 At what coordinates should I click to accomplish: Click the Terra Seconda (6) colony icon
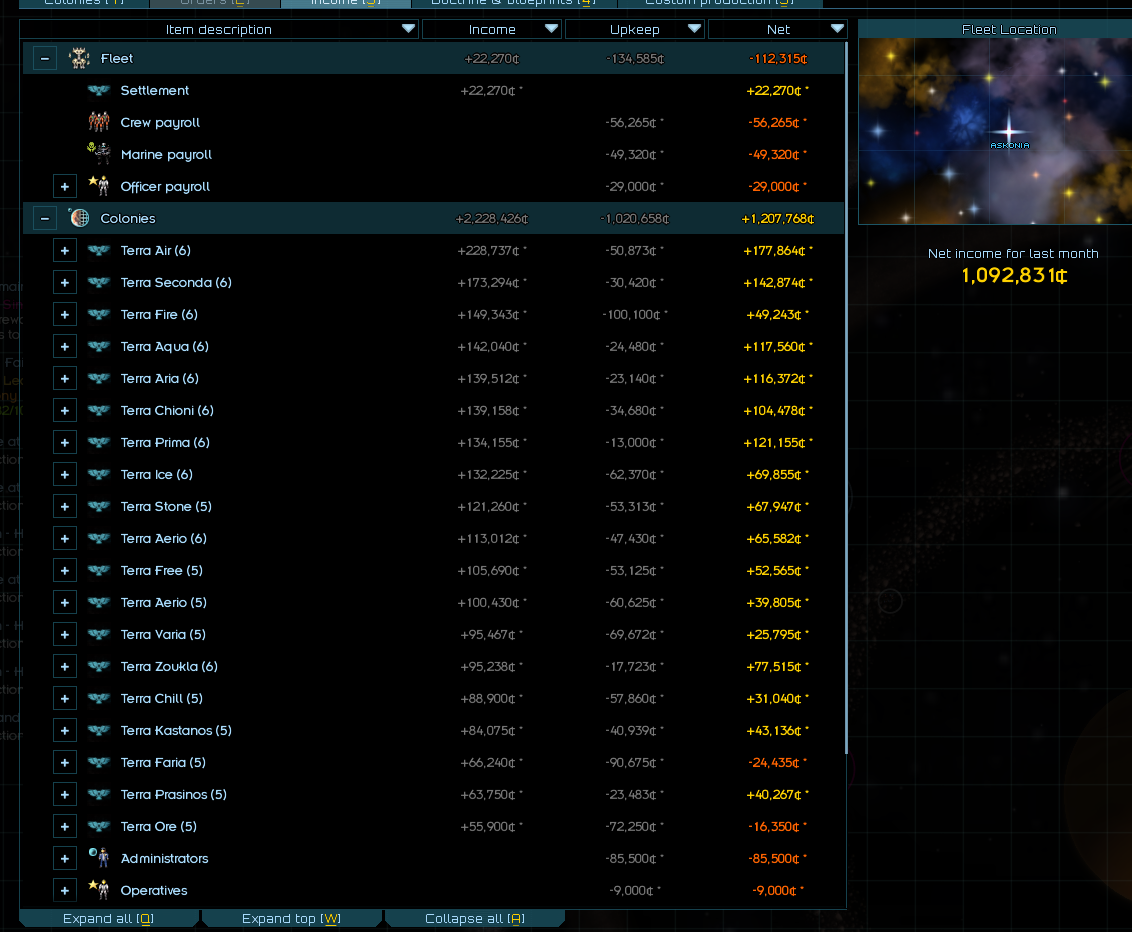(x=99, y=282)
